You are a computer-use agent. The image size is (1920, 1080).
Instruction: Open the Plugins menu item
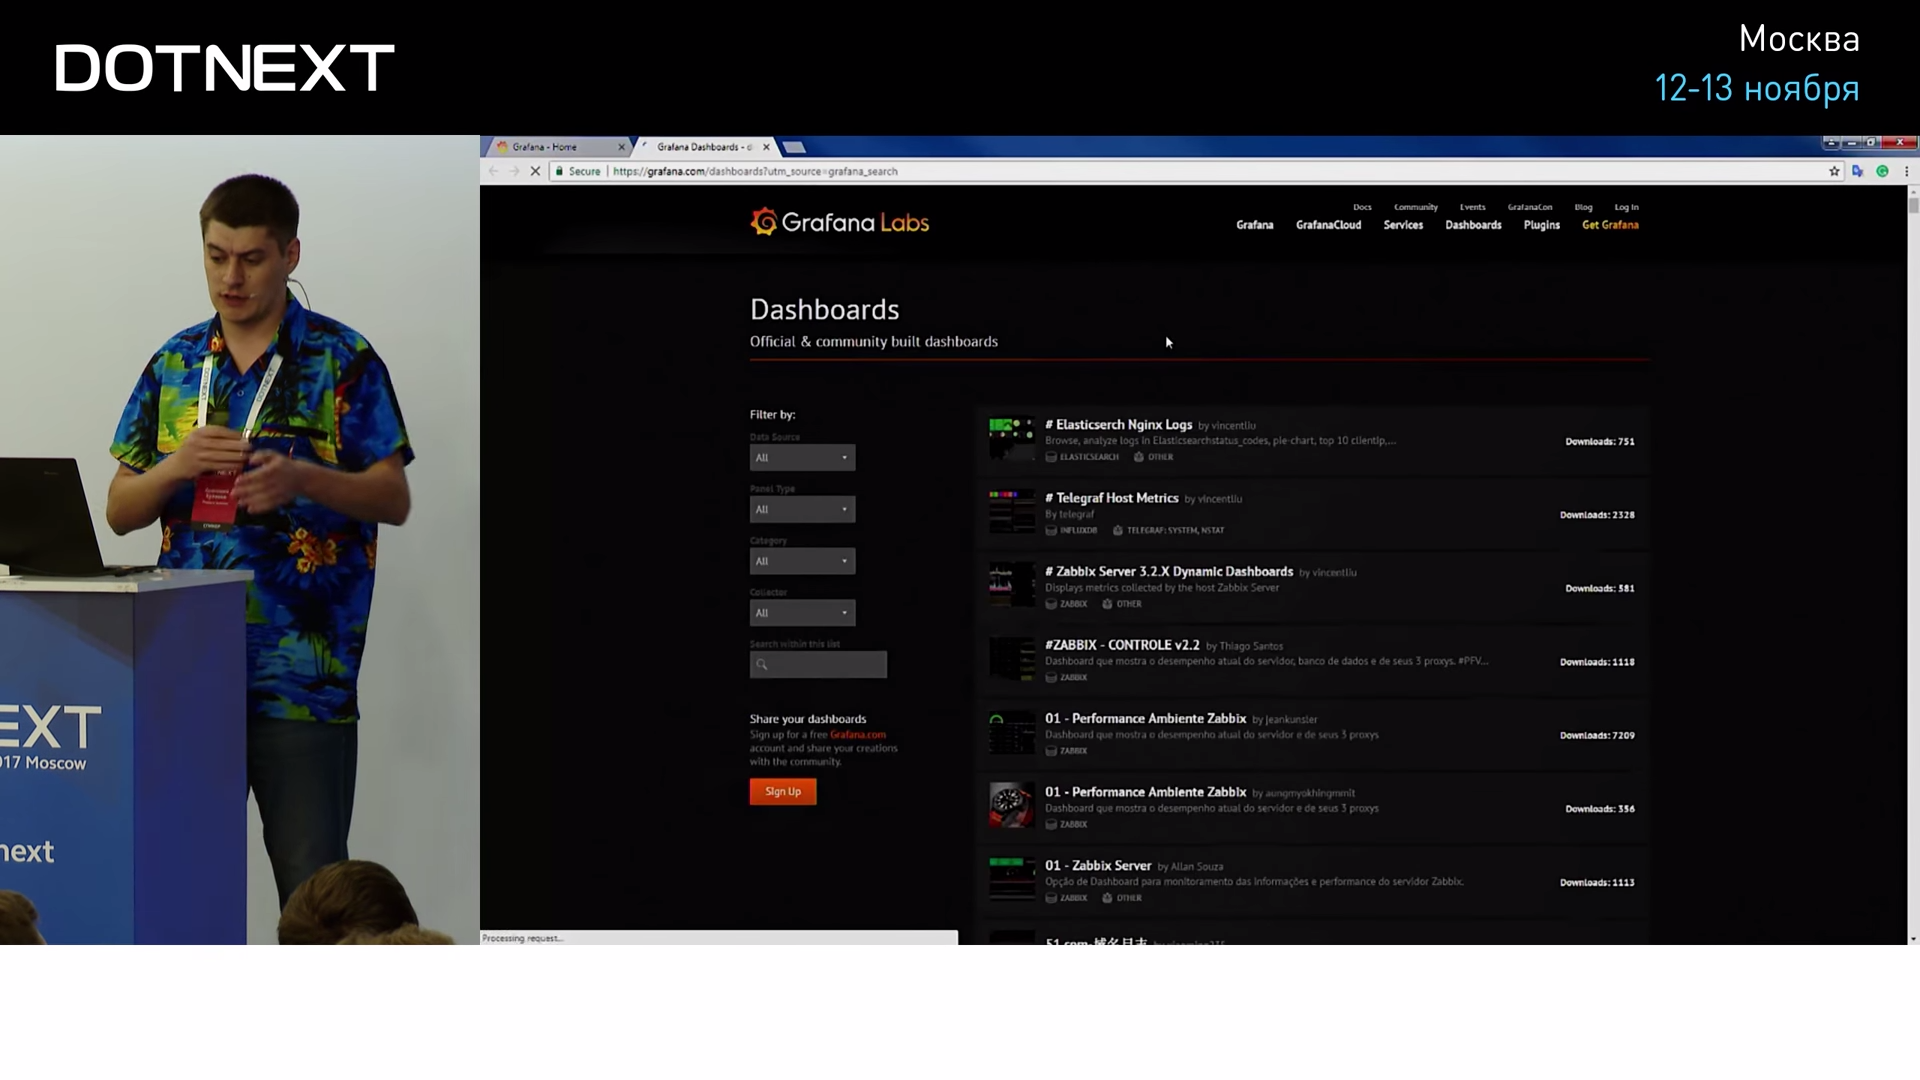1541,225
